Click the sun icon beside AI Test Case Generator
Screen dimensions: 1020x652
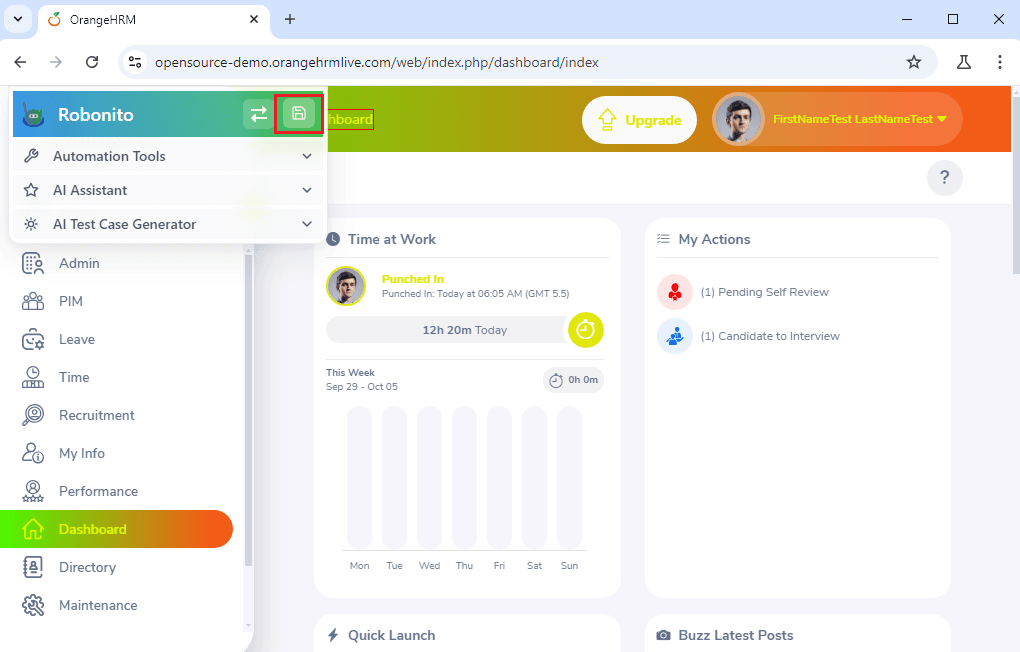click(31, 224)
